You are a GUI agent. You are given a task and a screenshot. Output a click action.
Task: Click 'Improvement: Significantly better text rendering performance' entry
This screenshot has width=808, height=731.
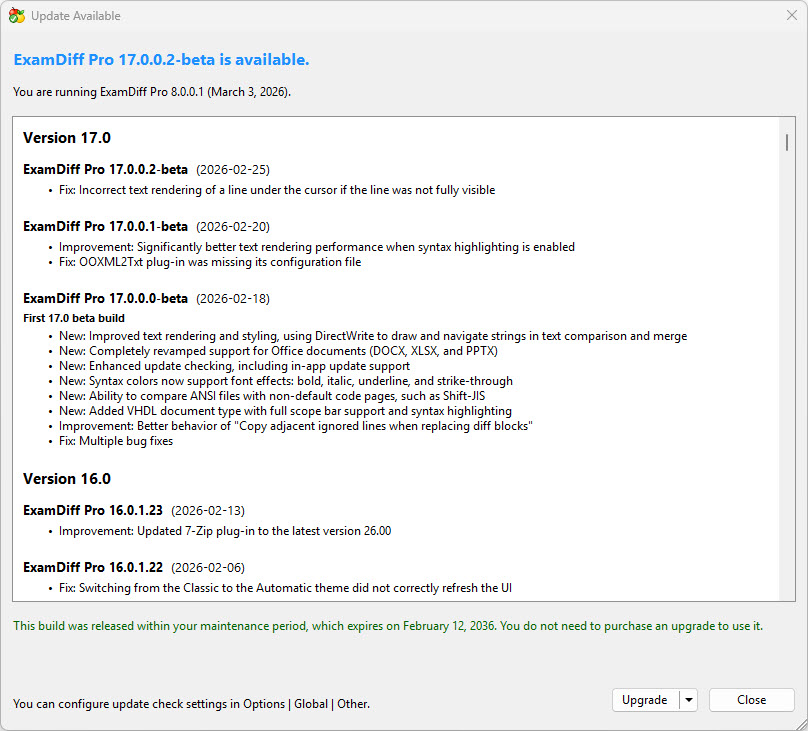(x=317, y=247)
